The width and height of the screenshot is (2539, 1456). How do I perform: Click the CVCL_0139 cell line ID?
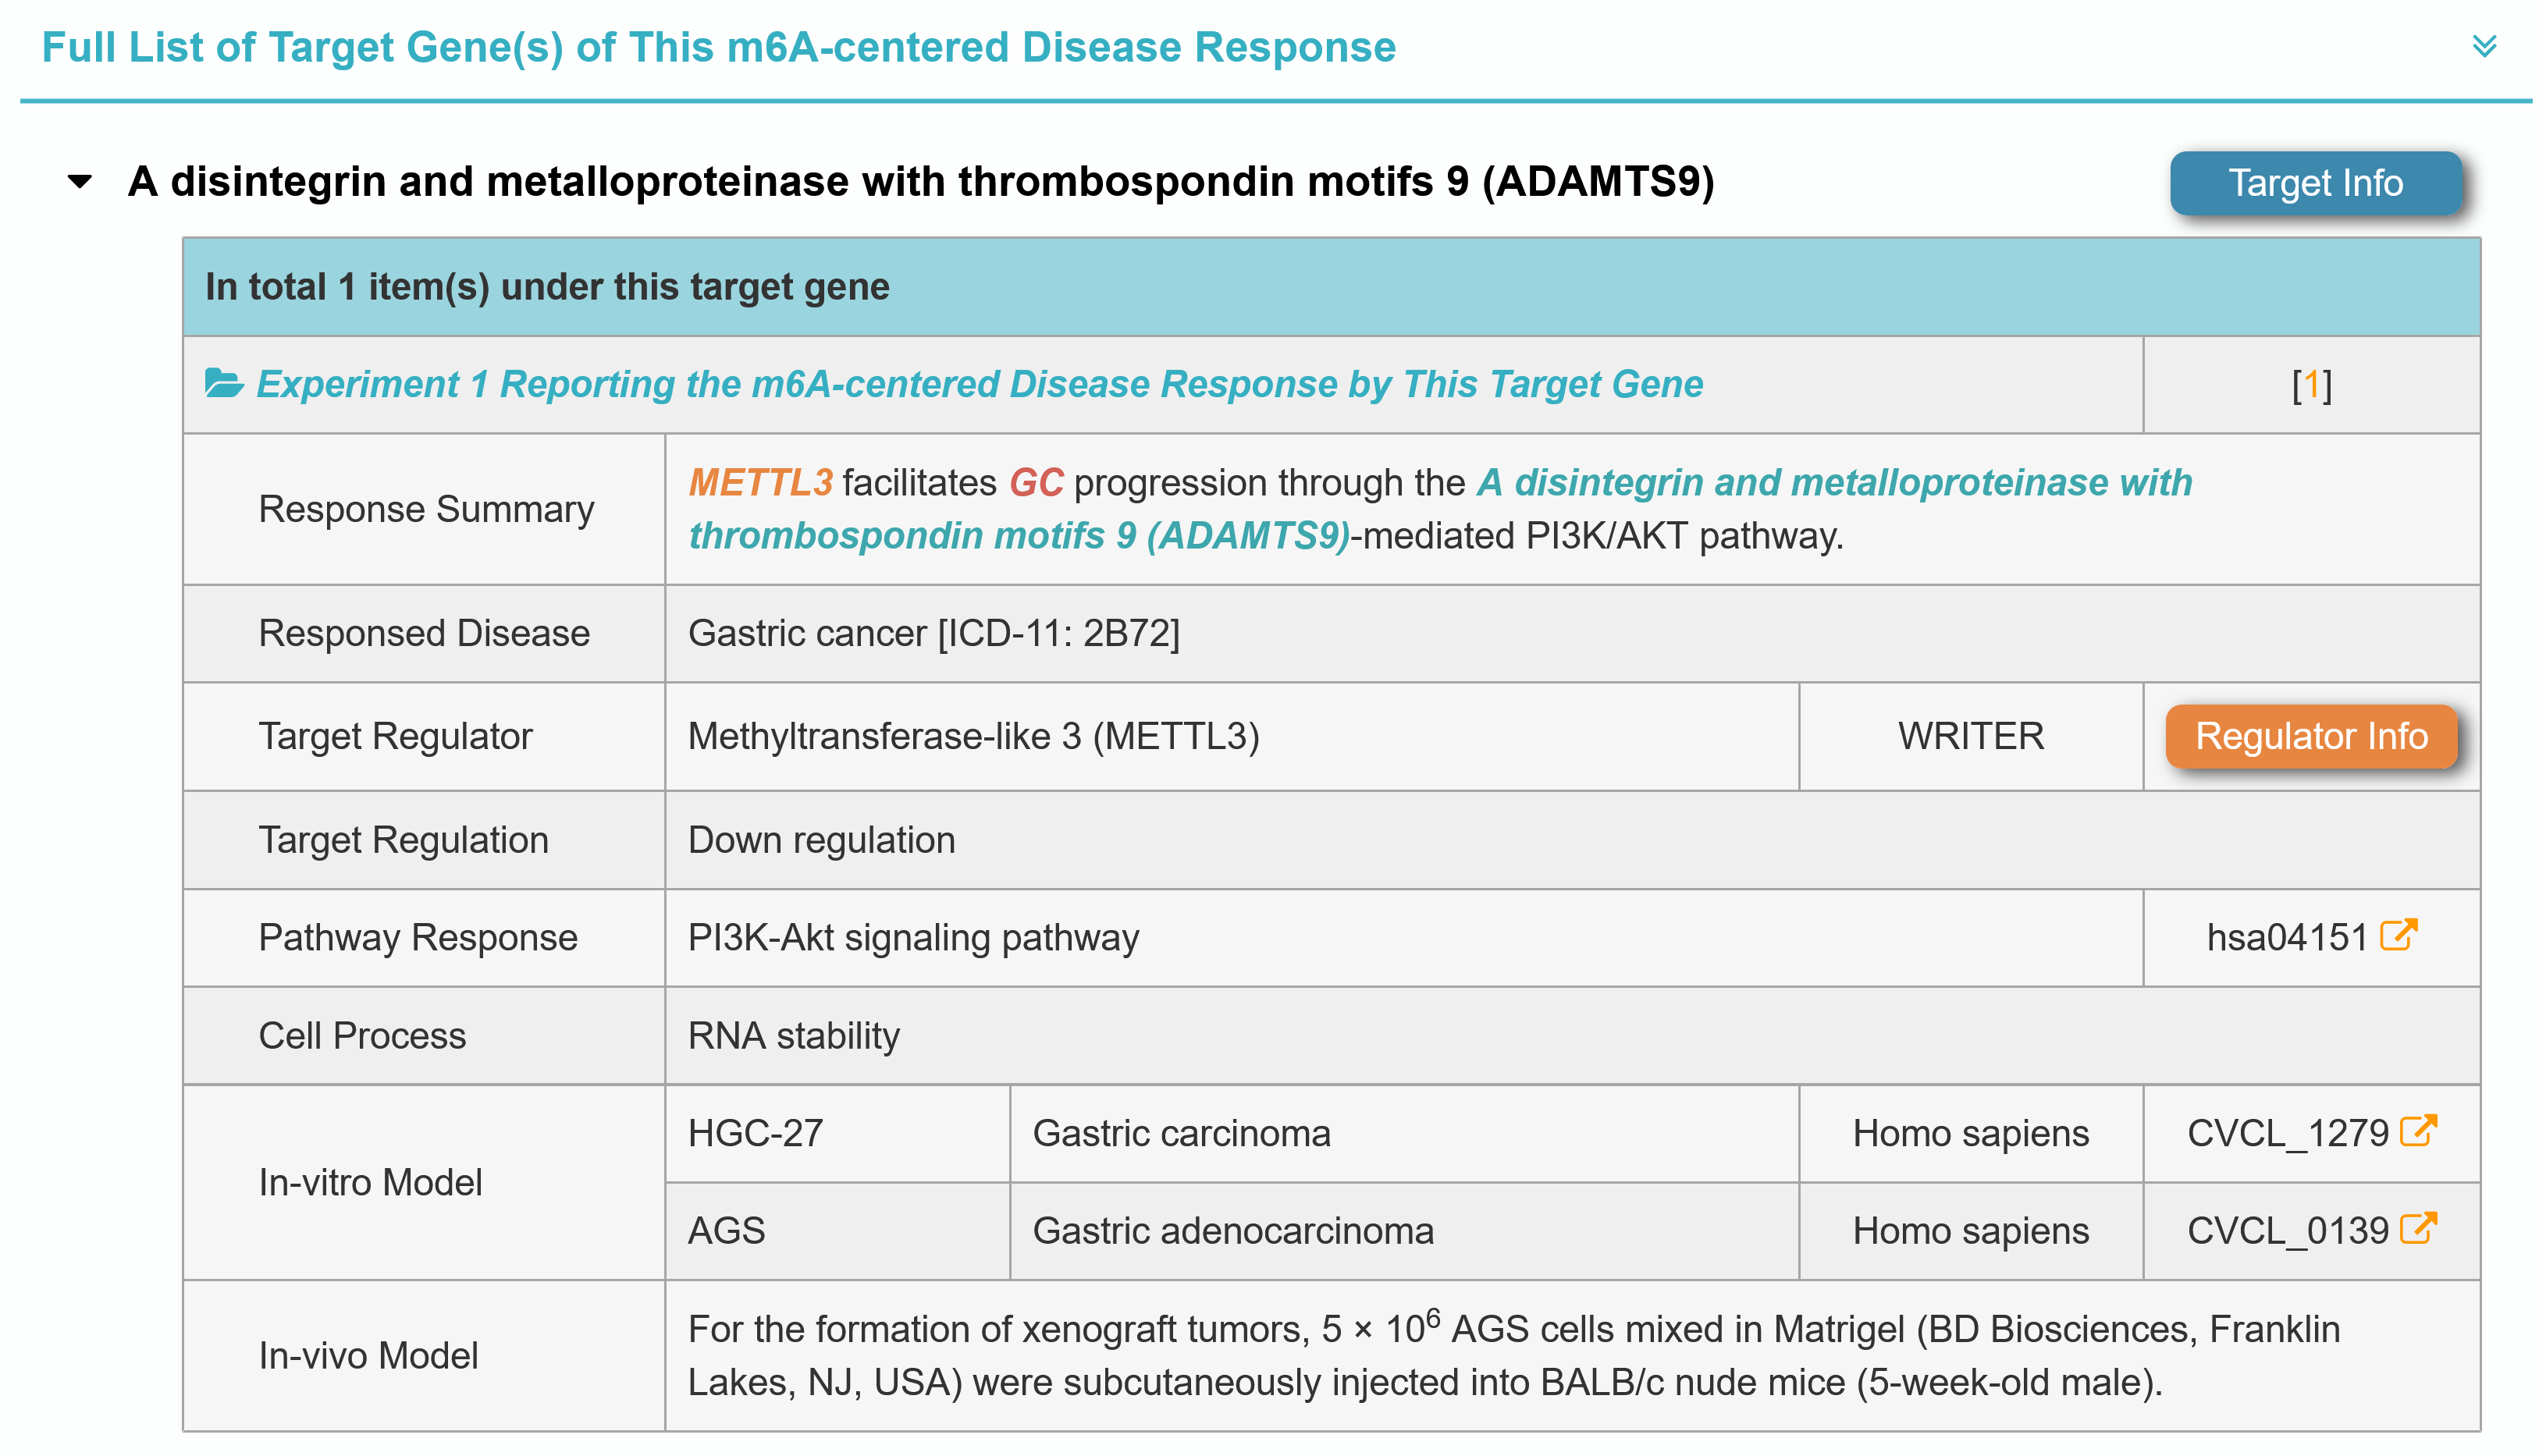click(x=2287, y=1230)
